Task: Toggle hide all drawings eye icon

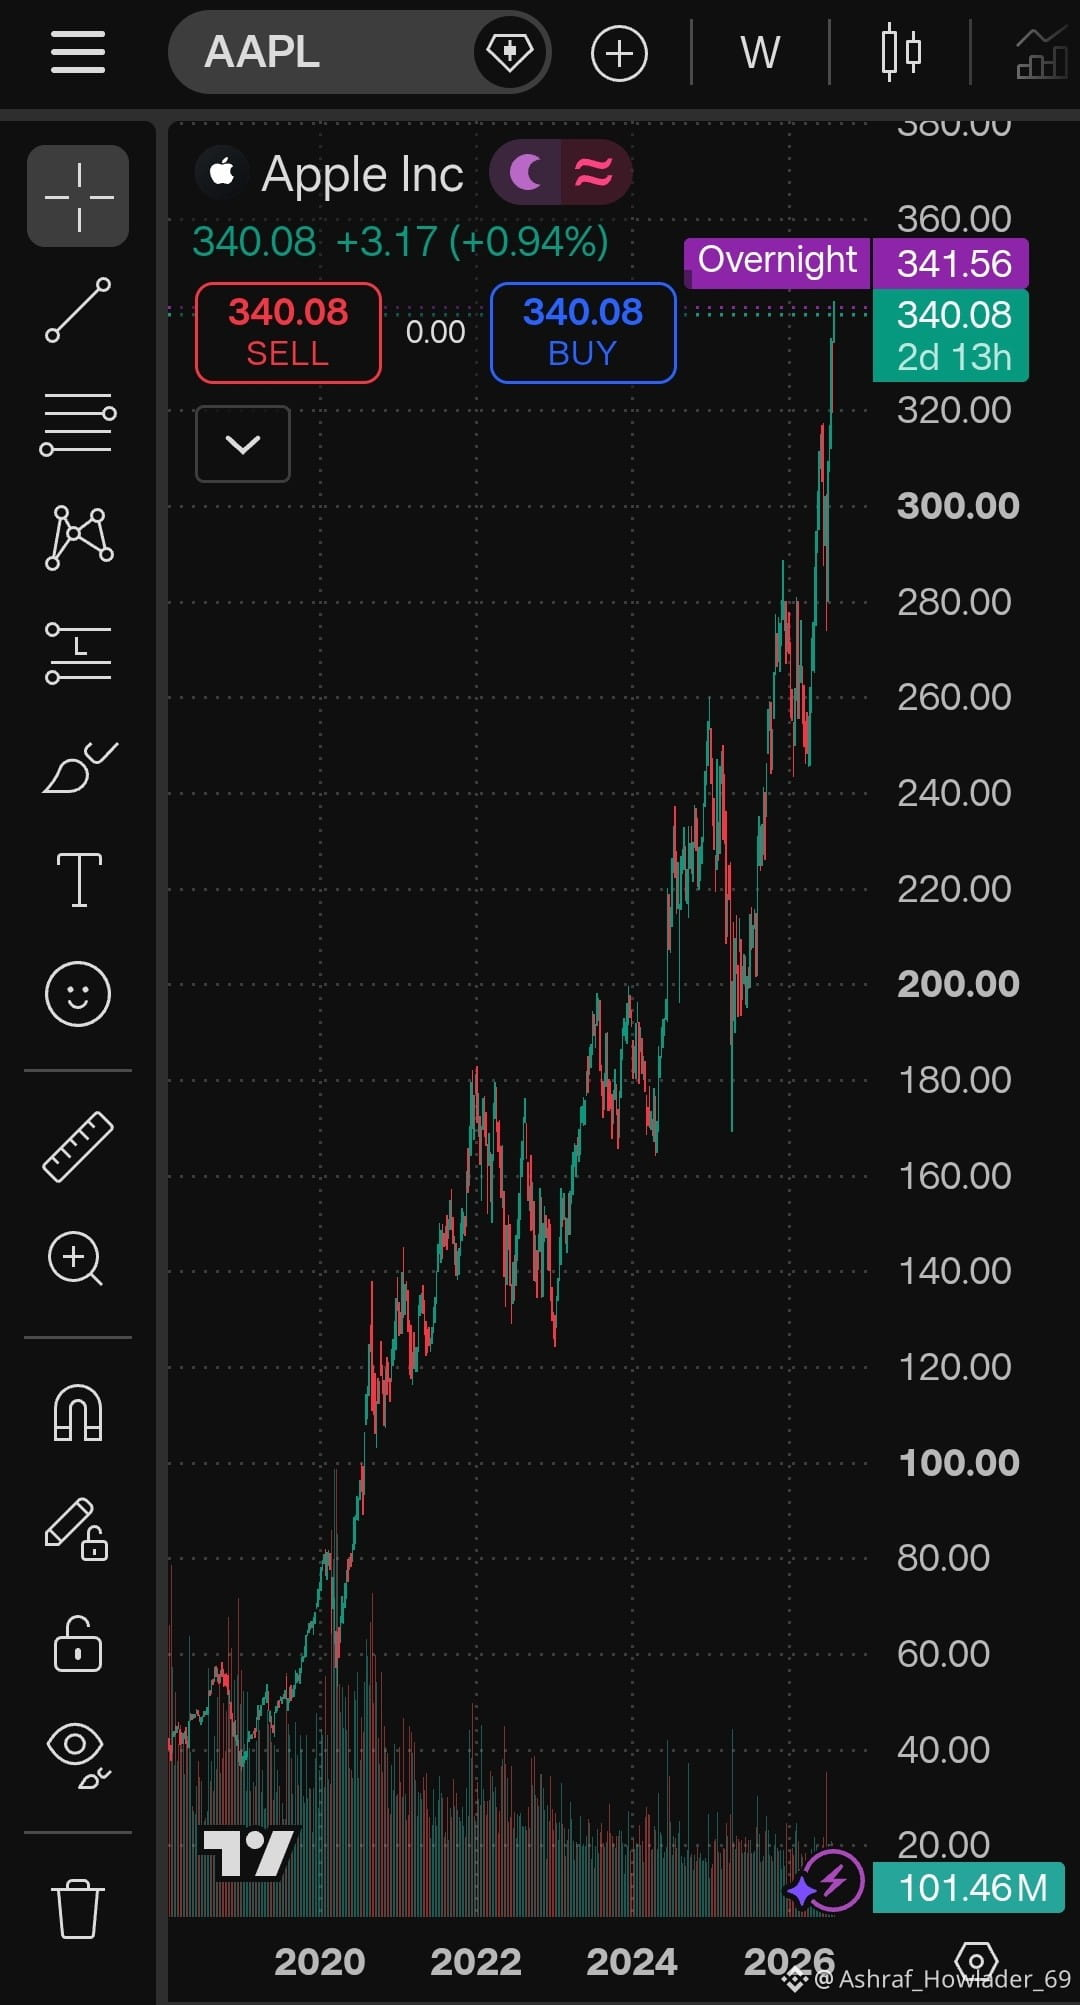Action: (x=78, y=1755)
